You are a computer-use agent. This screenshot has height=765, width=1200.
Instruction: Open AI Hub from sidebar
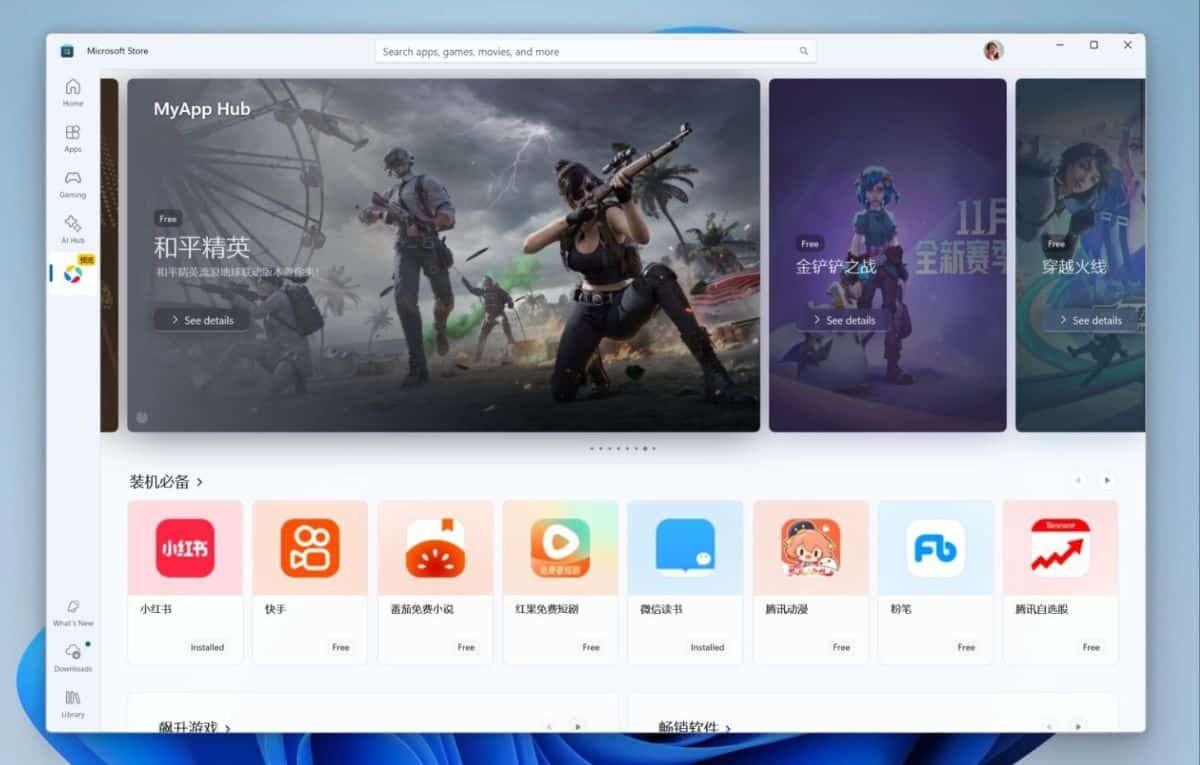[73, 229]
